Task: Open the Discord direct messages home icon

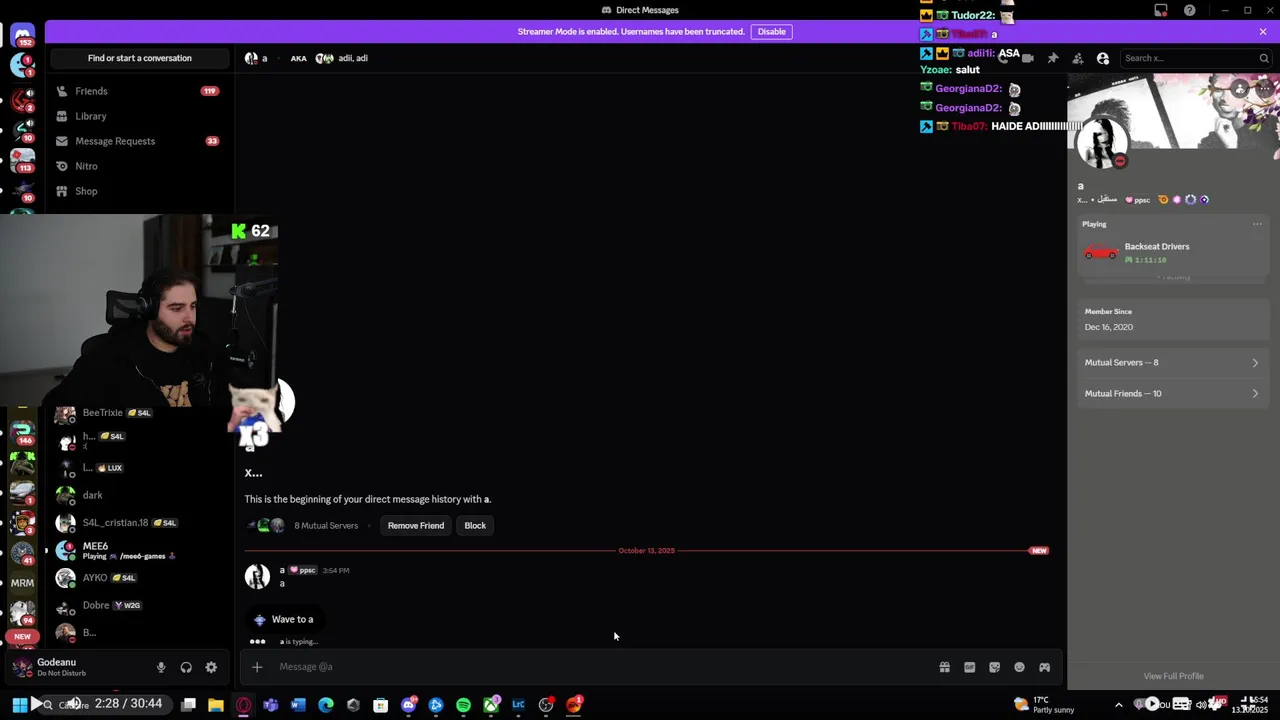Action: click(22, 36)
